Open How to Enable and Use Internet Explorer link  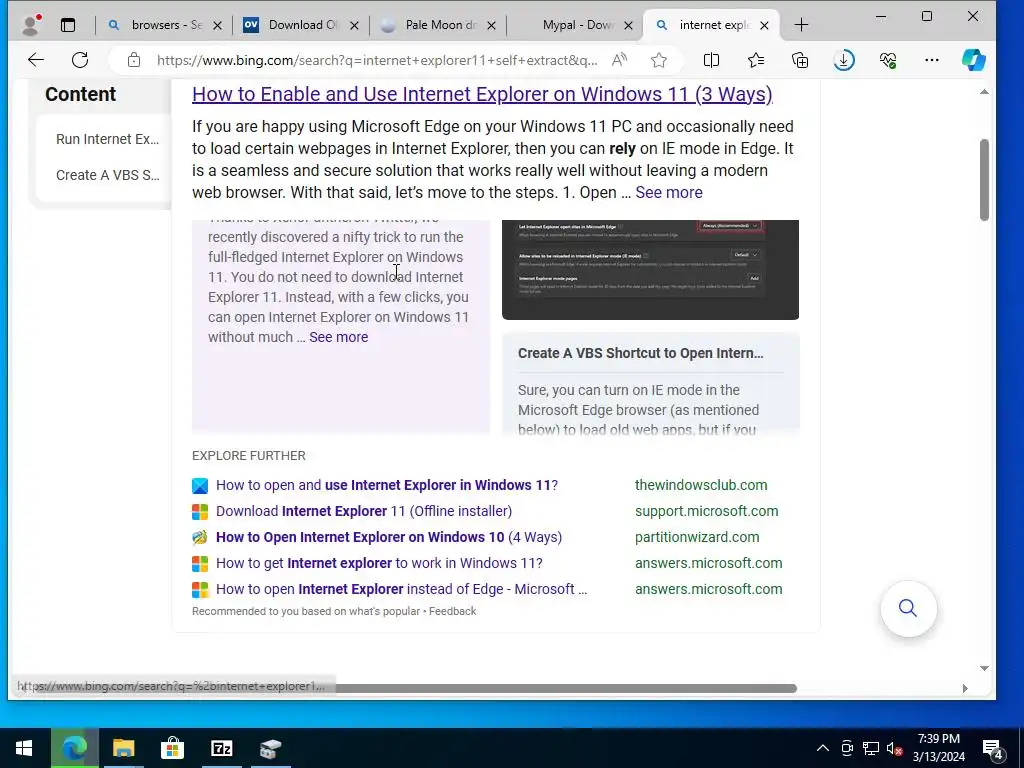click(x=482, y=94)
